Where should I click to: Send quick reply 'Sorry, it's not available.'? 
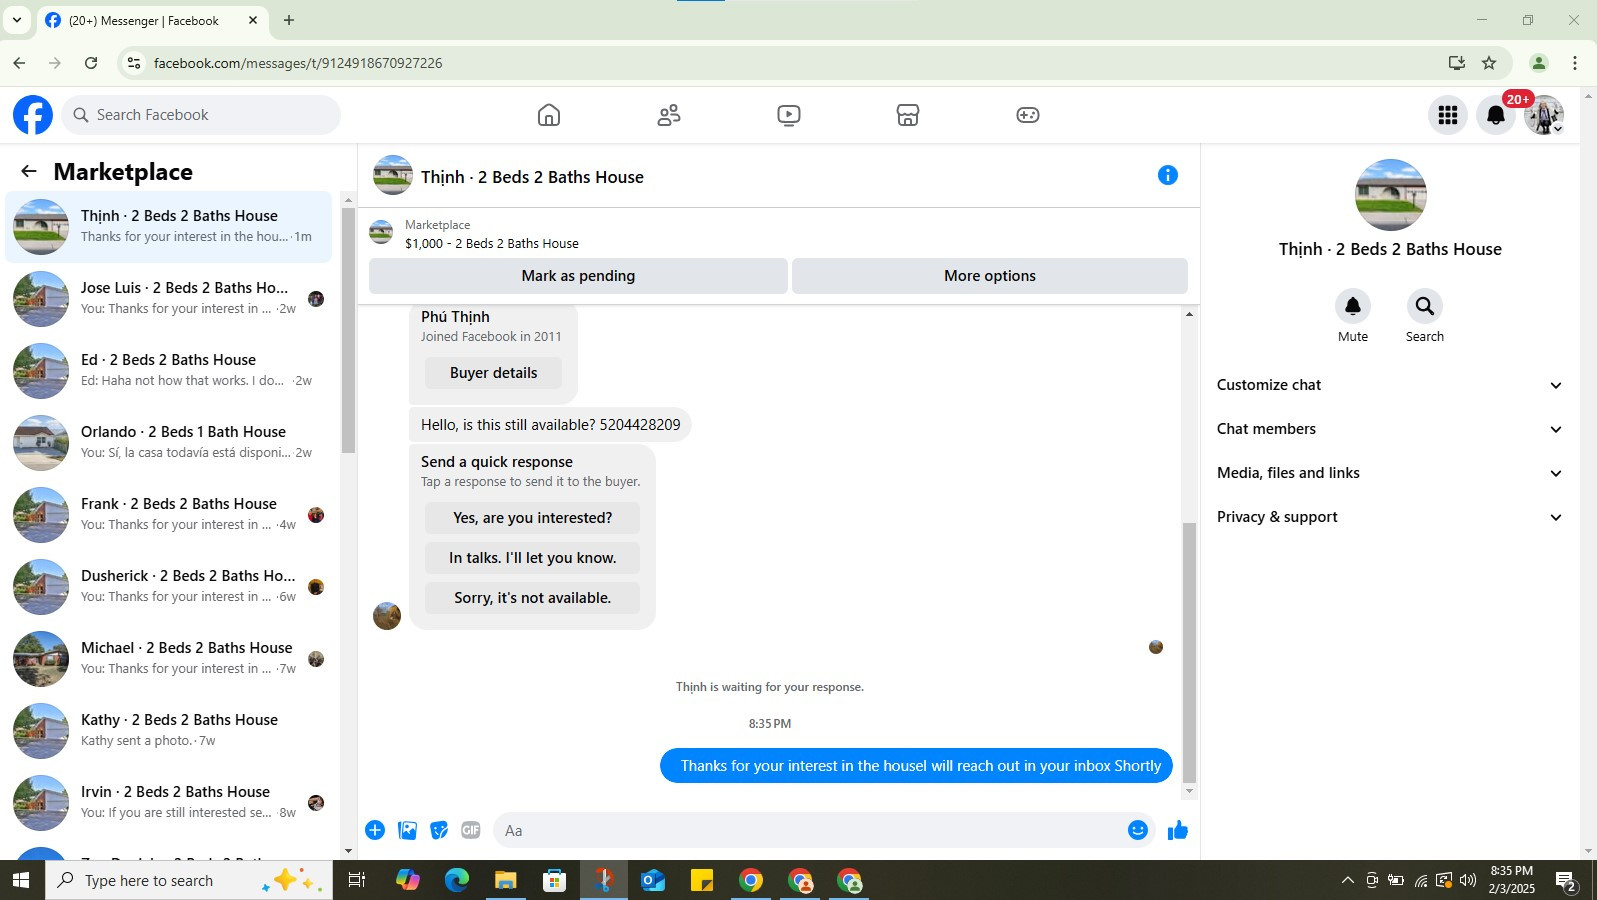tap(532, 598)
